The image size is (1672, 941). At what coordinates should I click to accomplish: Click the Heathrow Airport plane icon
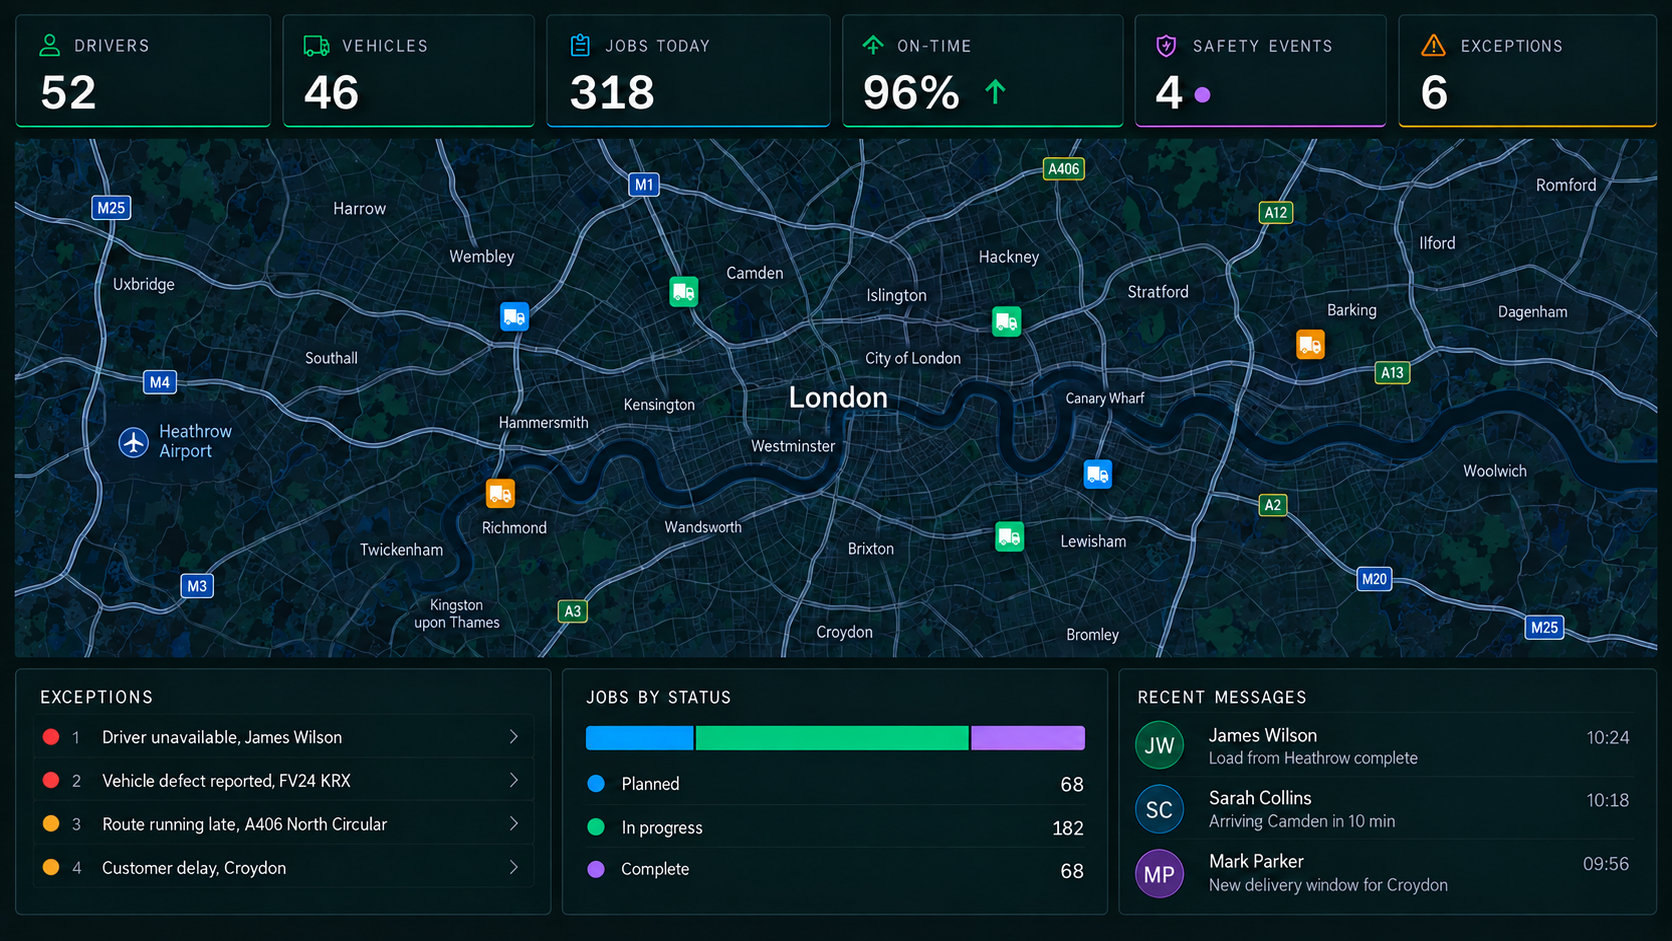(x=134, y=441)
